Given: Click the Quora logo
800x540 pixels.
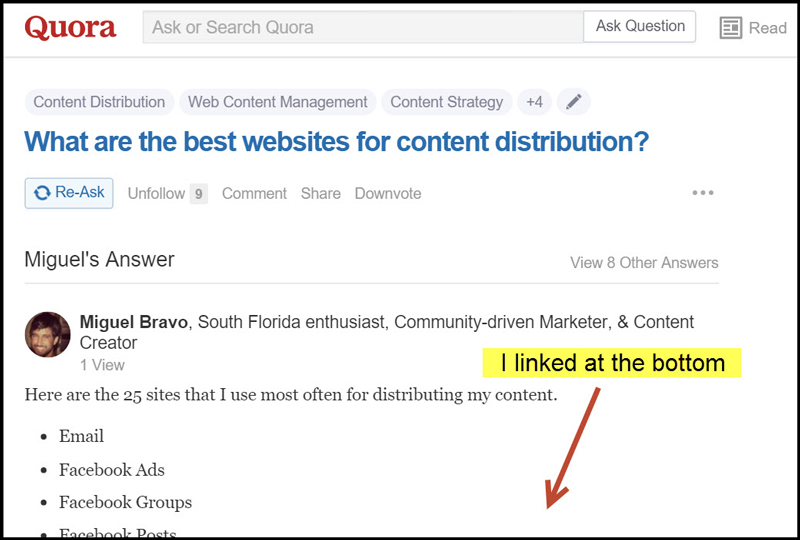Looking at the screenshot, I should click(x=70, y=28).
